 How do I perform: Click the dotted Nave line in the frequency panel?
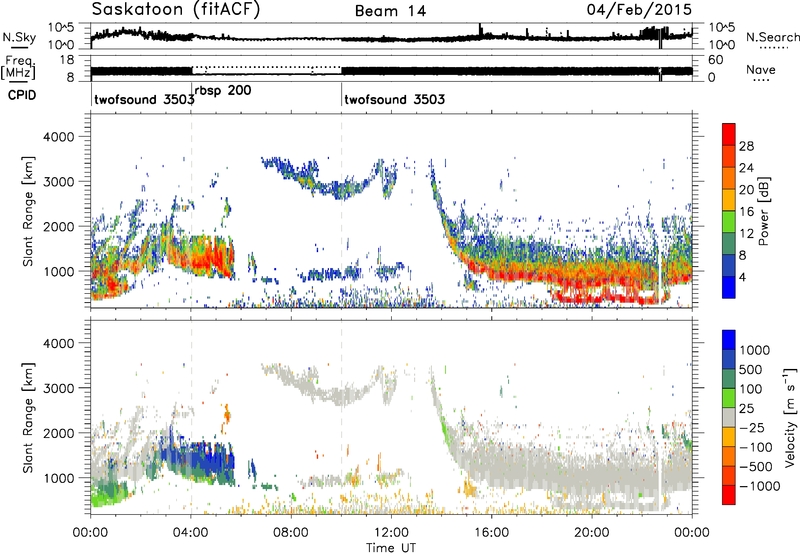[266, 67]
